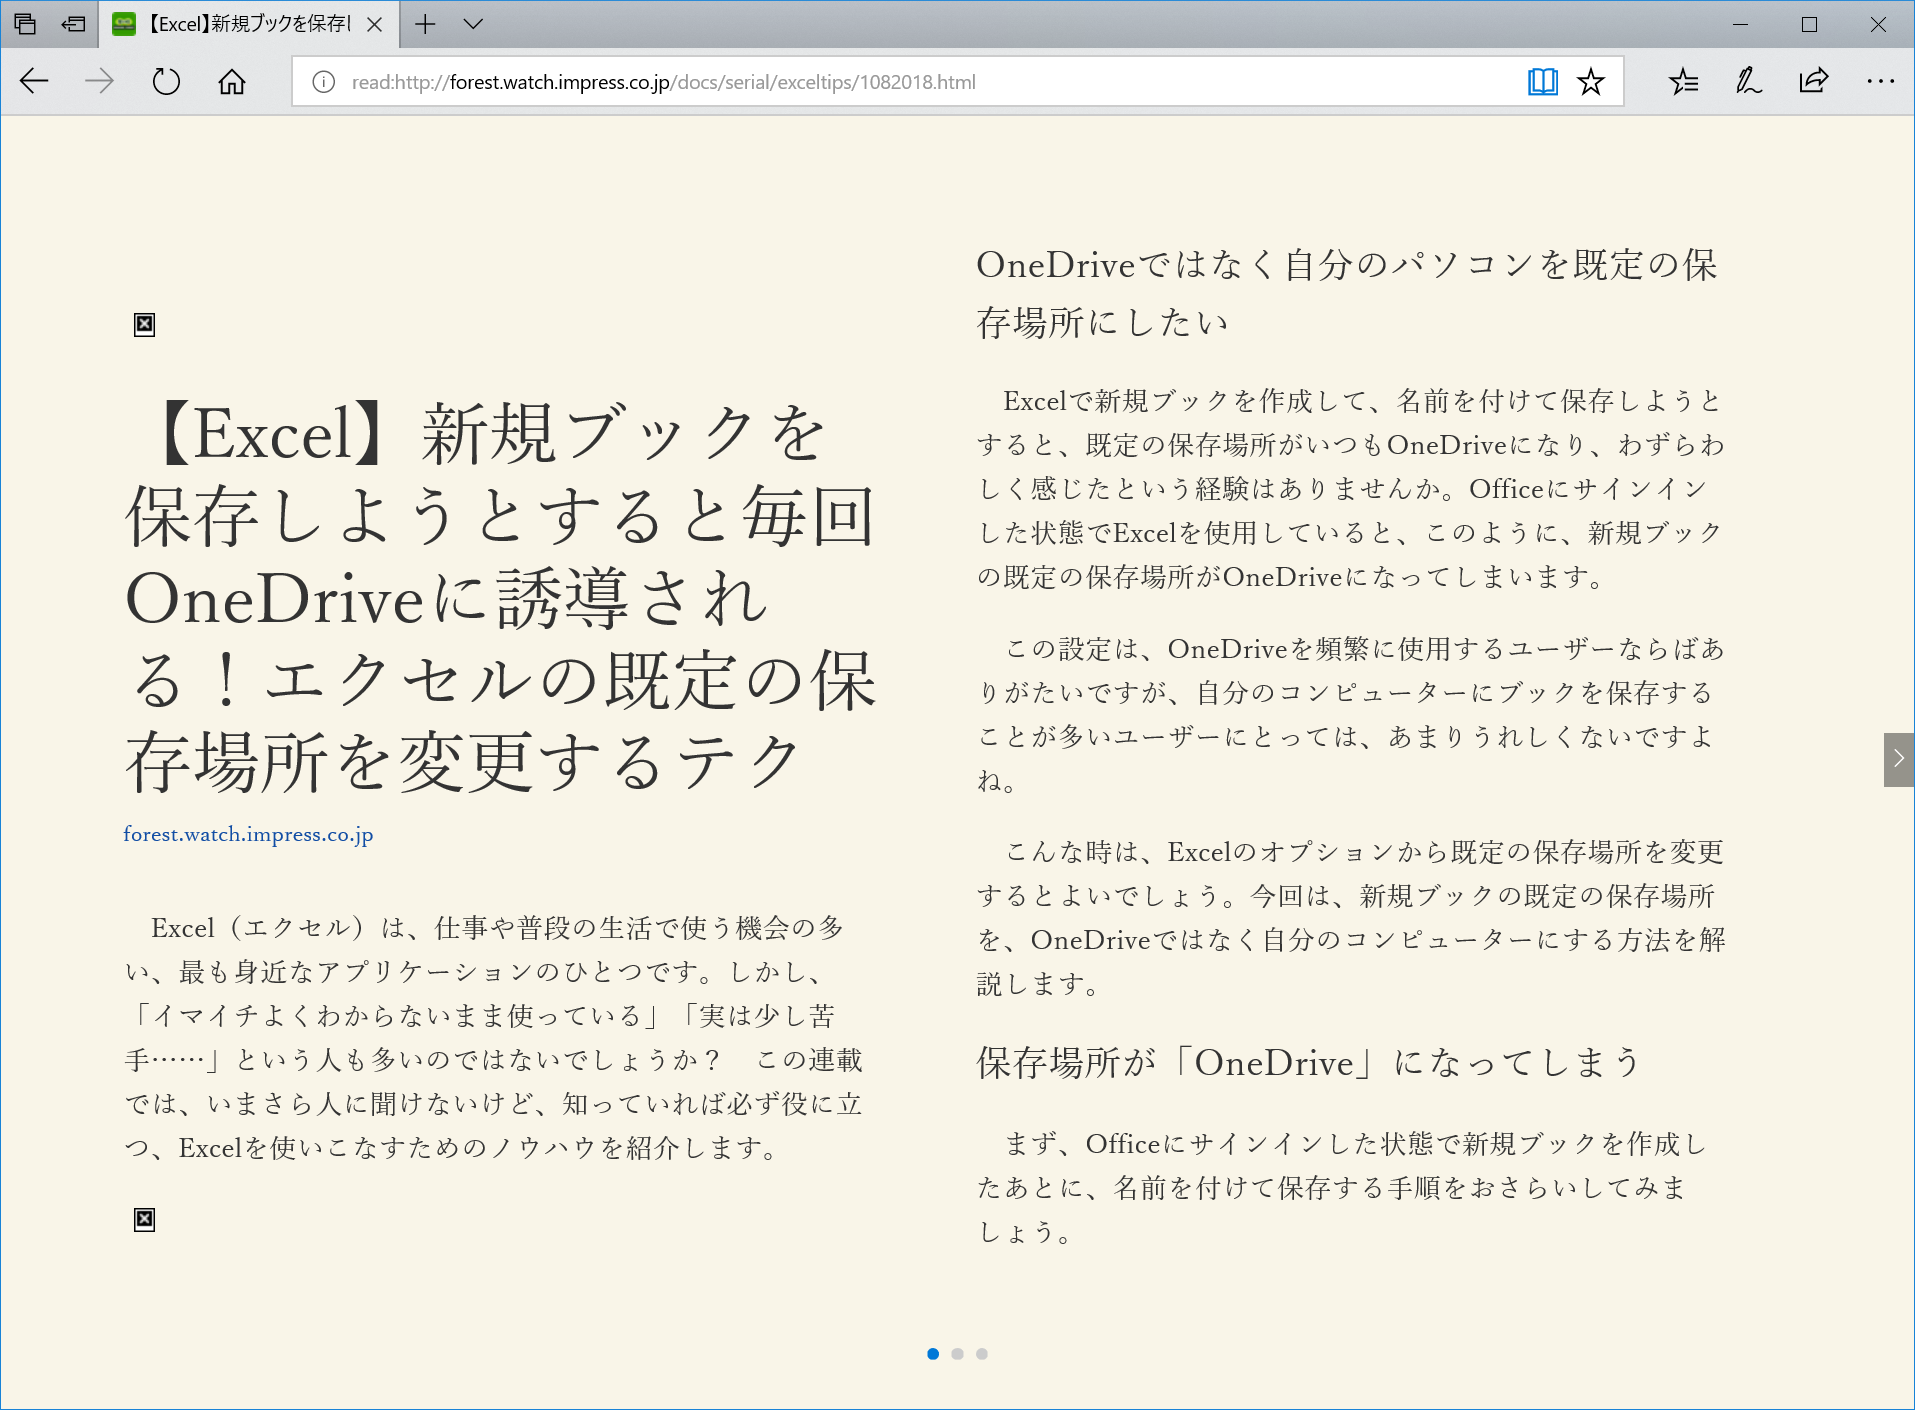This screenshot has width=1915, height=1410.
Task: Click the Home icon in toolbar
Action: (x=232, y=81)
